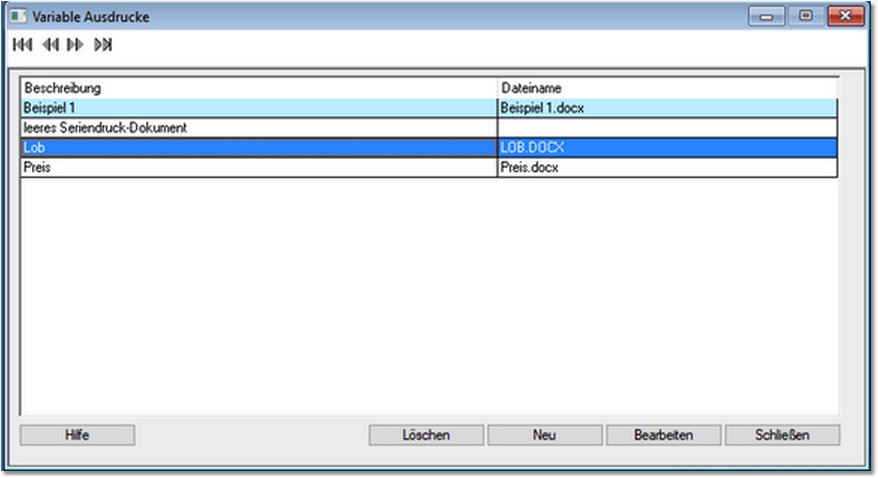
Task: Click the Variable Ausdrucke window icon
Action: click(x=18, y=17)
